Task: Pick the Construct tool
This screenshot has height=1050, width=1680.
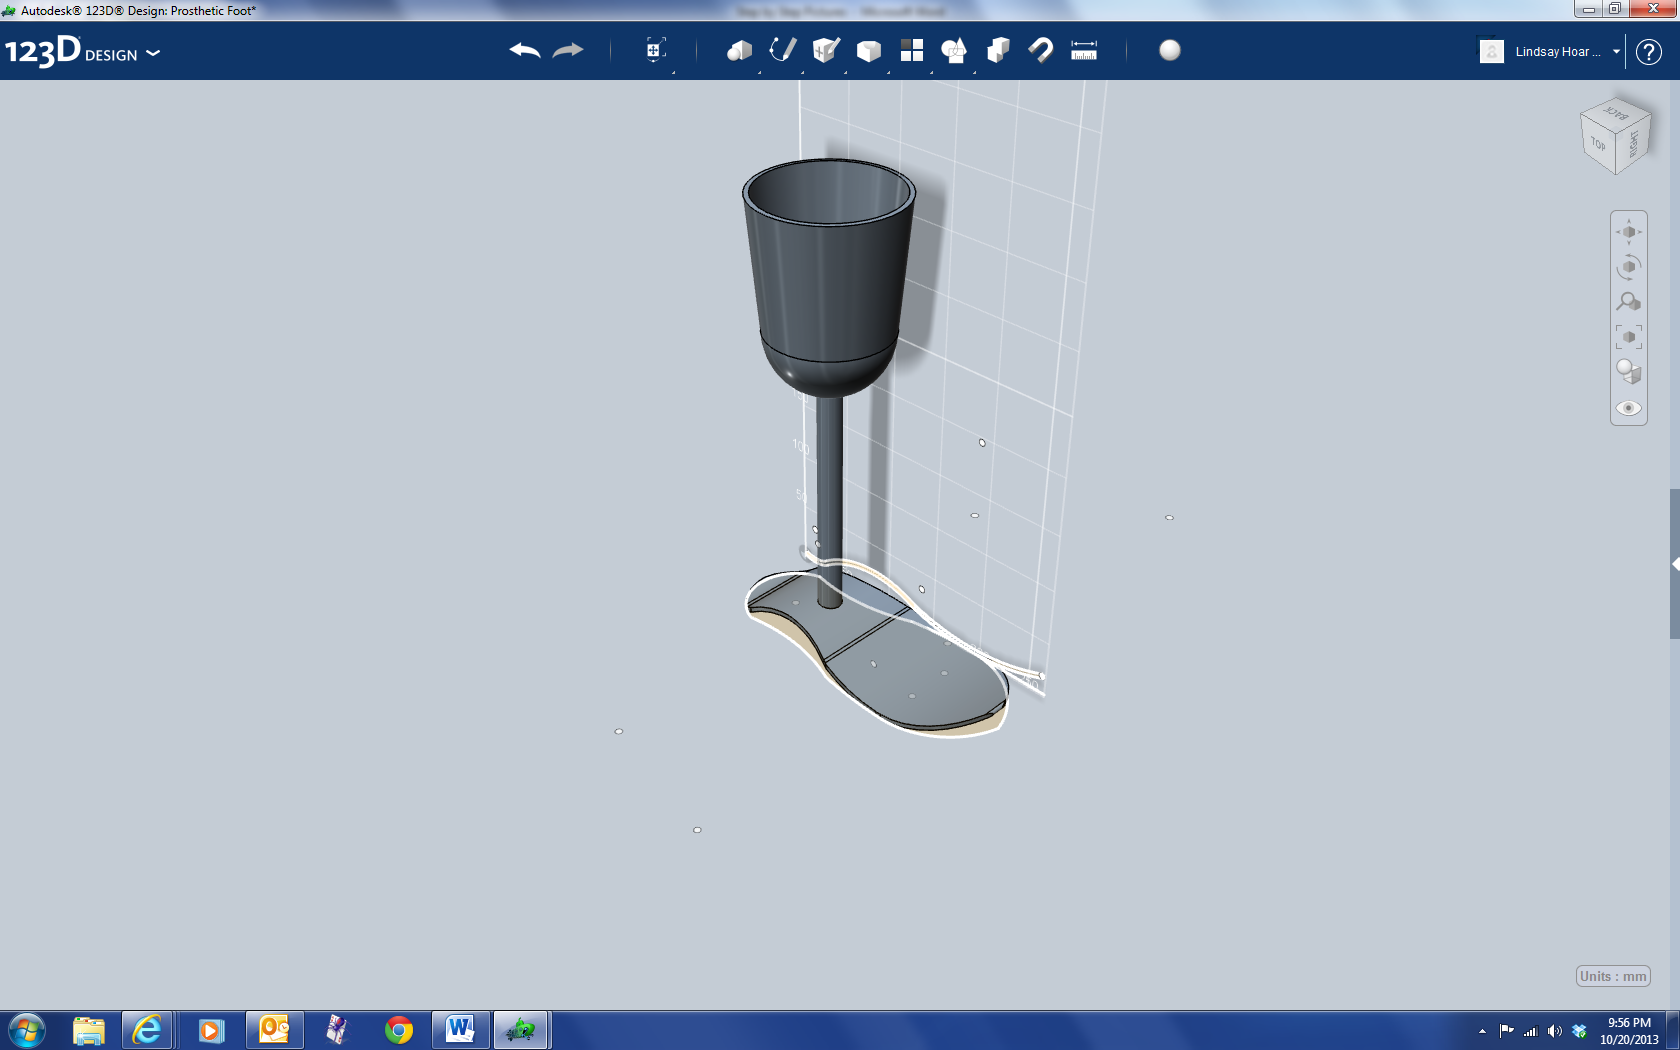Action: click(x=825, y=50)
